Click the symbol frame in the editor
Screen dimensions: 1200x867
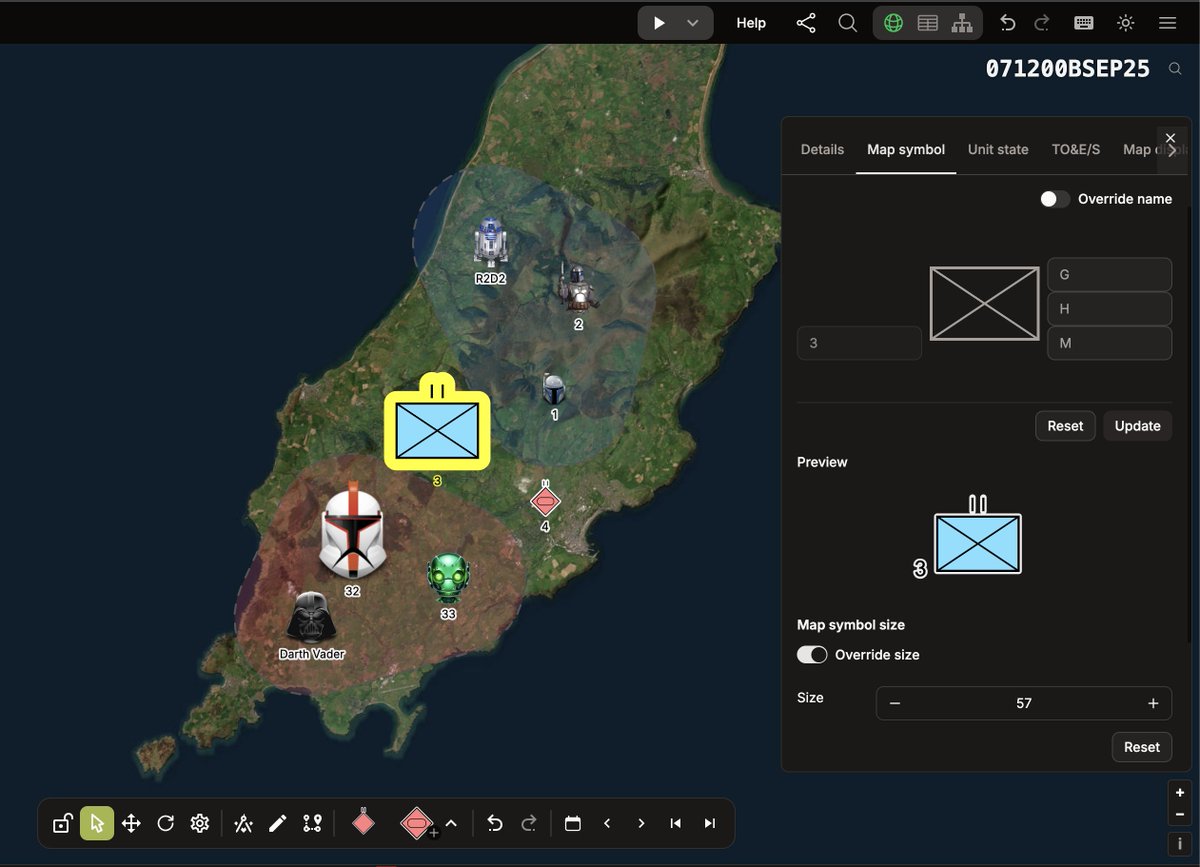coord(984,303)
